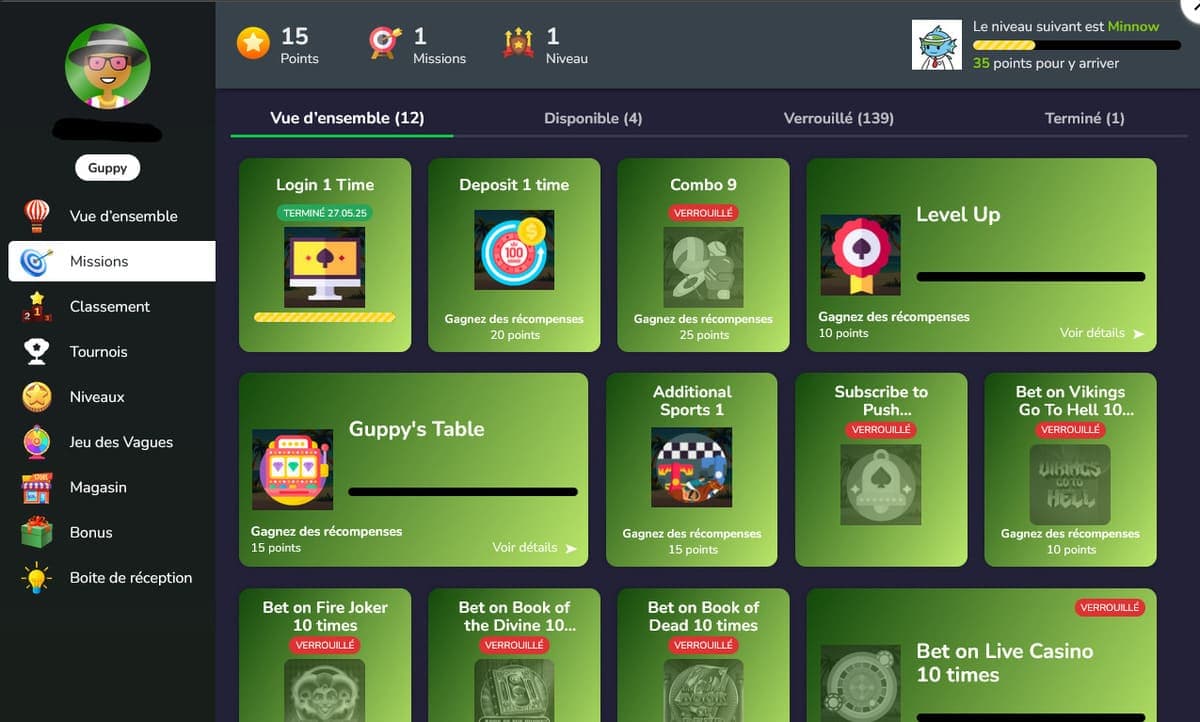
Task: Click the star Niveaux icon
Action: (37, 397)
